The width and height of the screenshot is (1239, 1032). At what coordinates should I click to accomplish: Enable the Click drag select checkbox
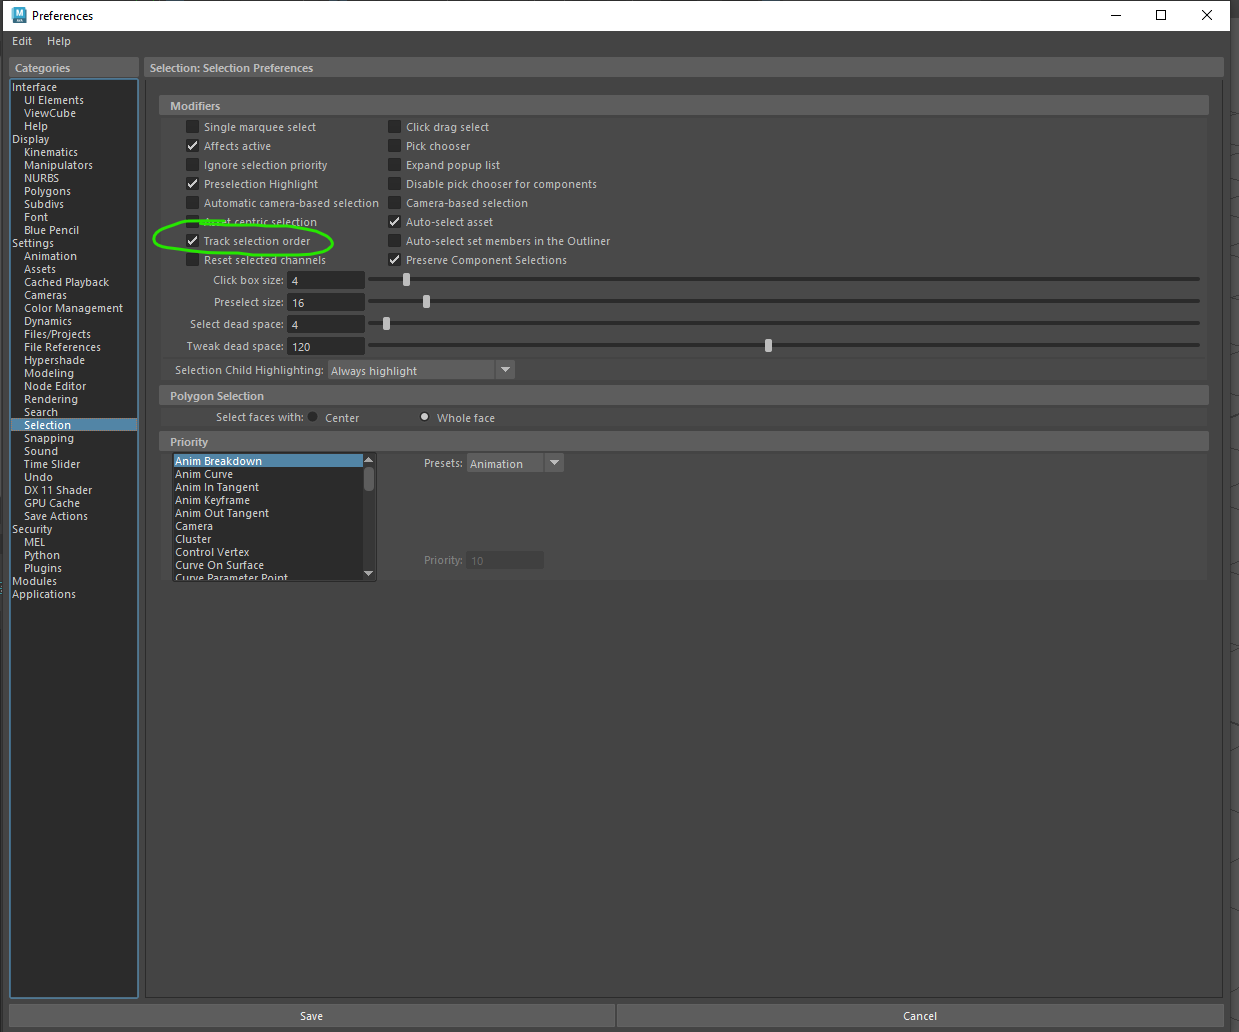(395, 127)
